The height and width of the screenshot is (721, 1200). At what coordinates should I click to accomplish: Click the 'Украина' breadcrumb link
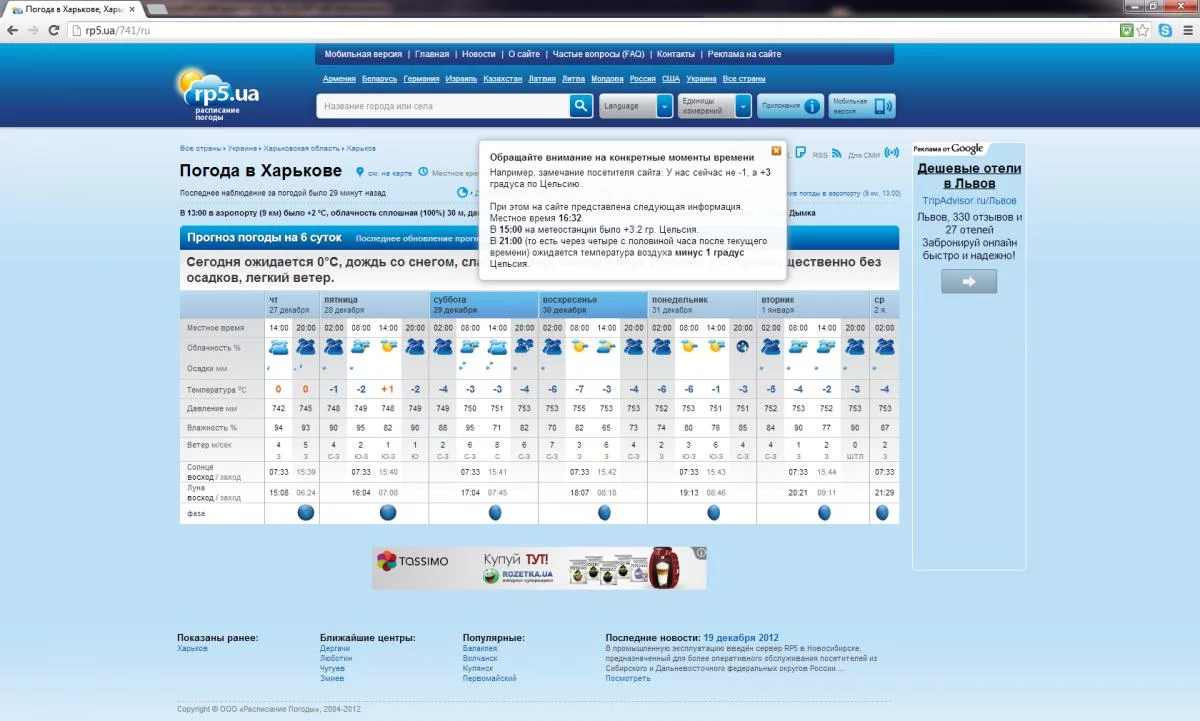[x=242, y=148]
